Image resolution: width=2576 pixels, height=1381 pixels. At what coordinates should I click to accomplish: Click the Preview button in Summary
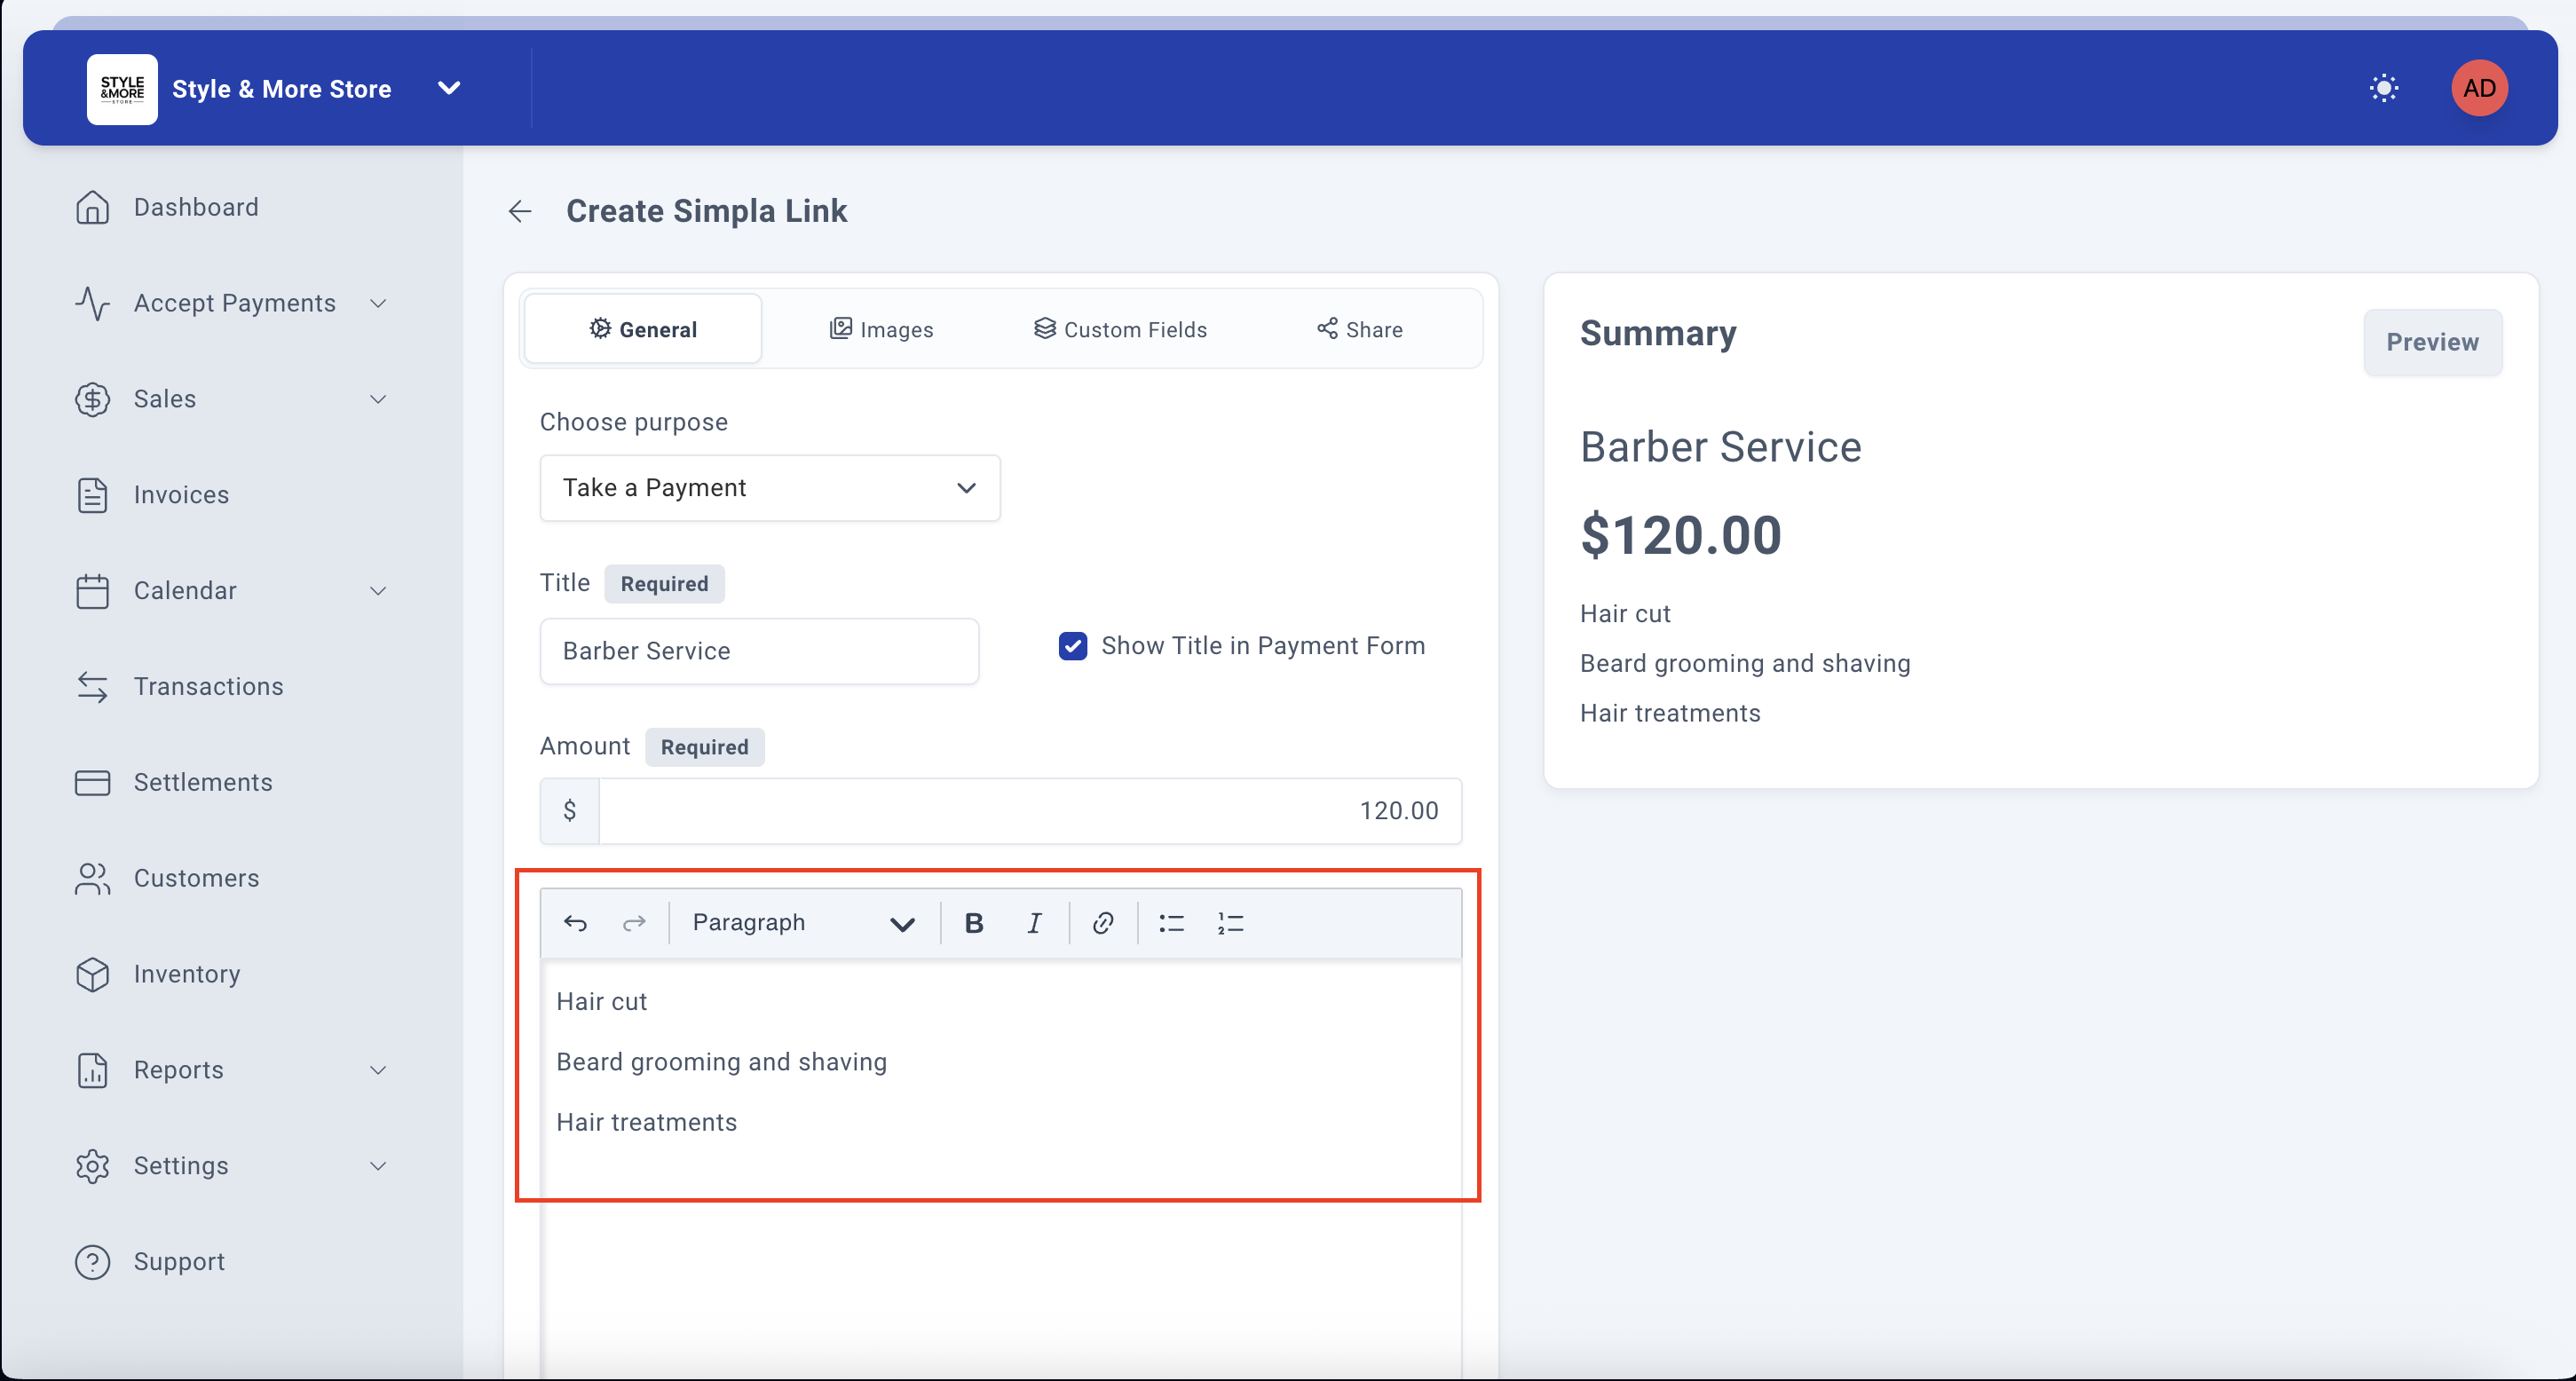pos(2431,342)
